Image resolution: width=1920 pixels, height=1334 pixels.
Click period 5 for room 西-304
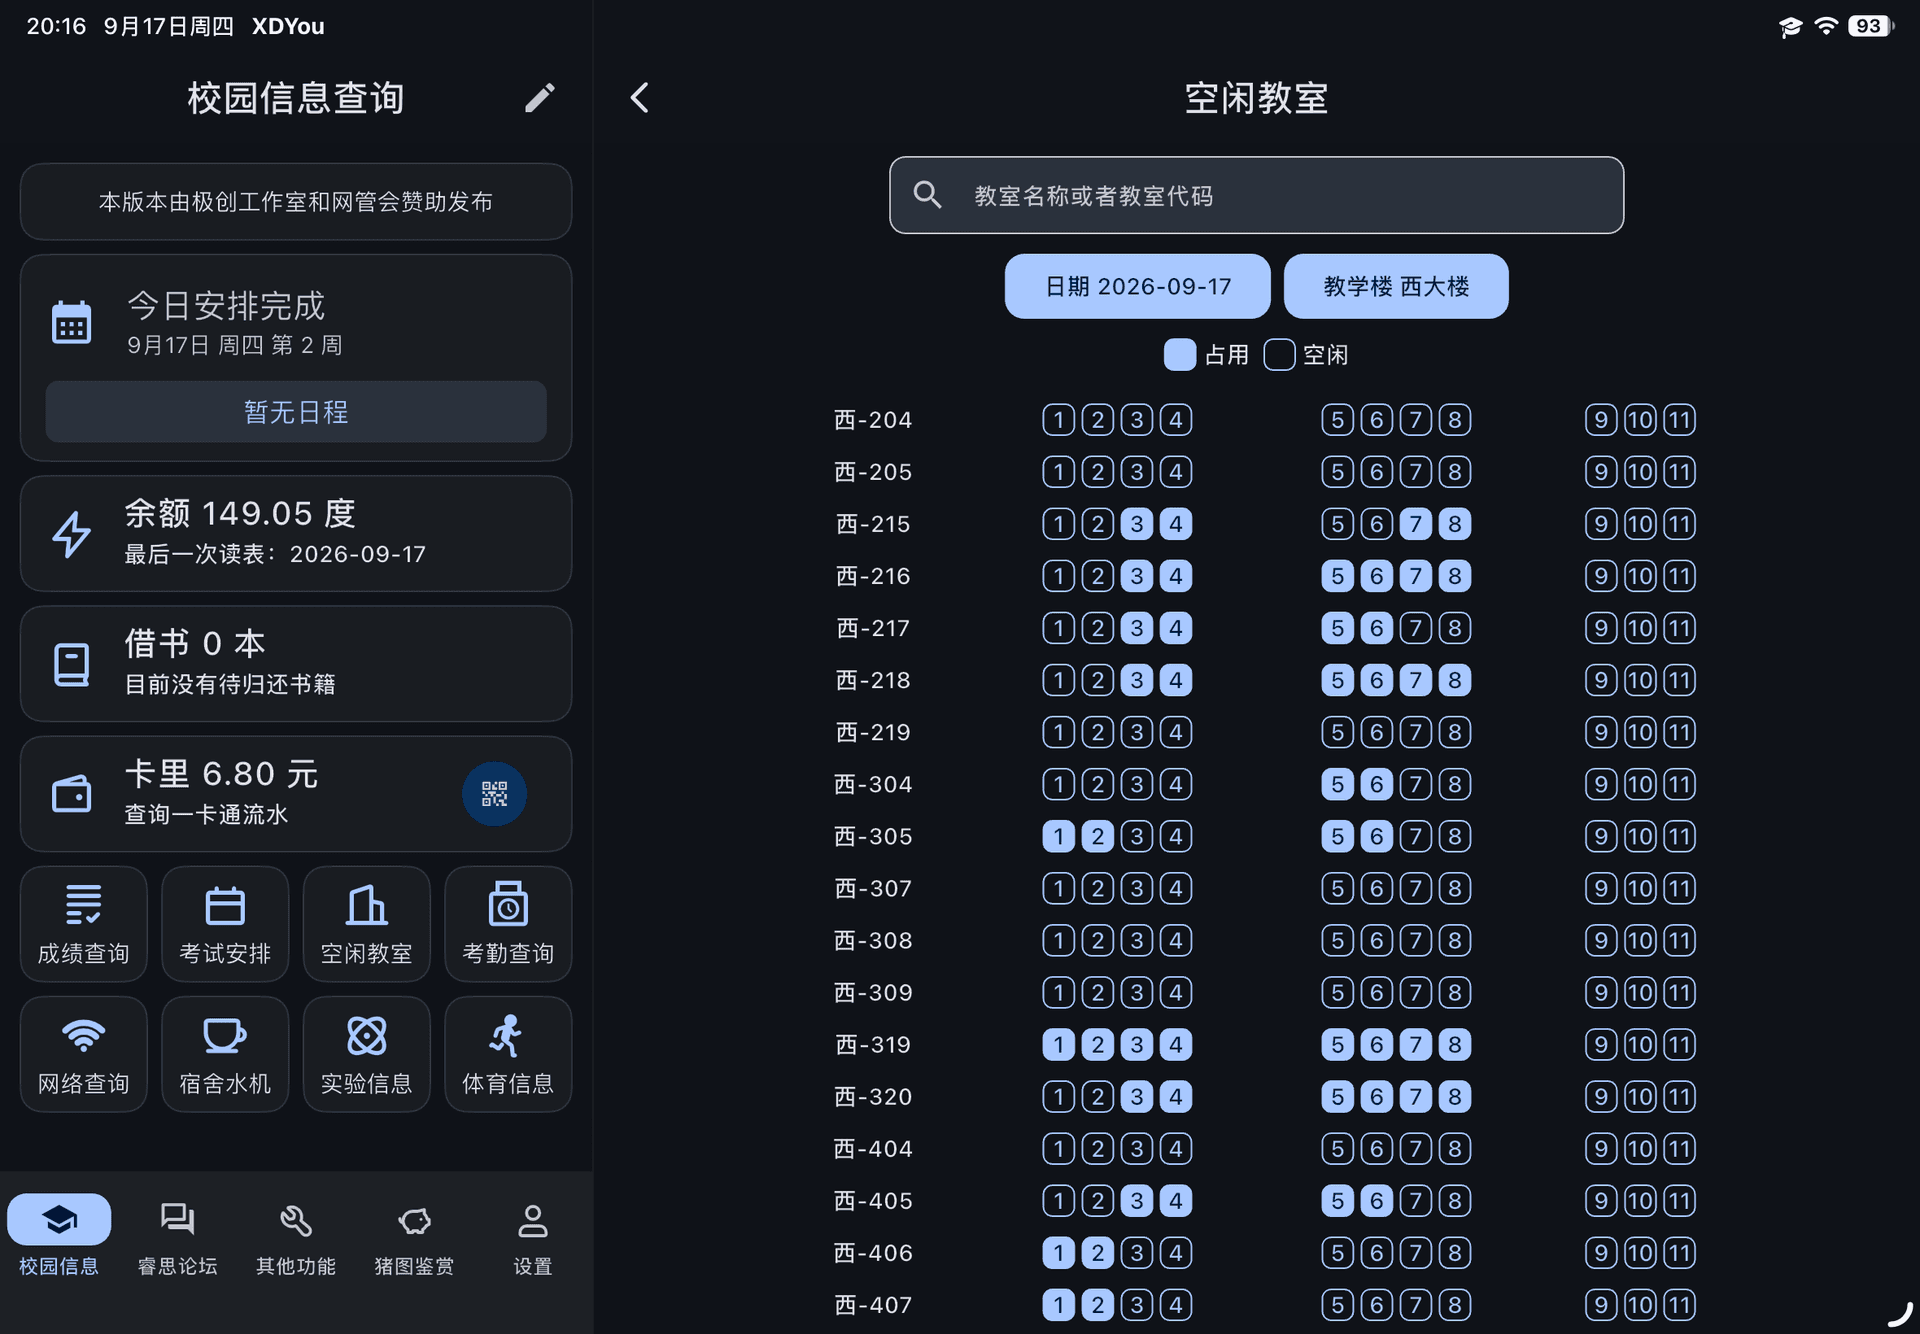coord(1338,784)
